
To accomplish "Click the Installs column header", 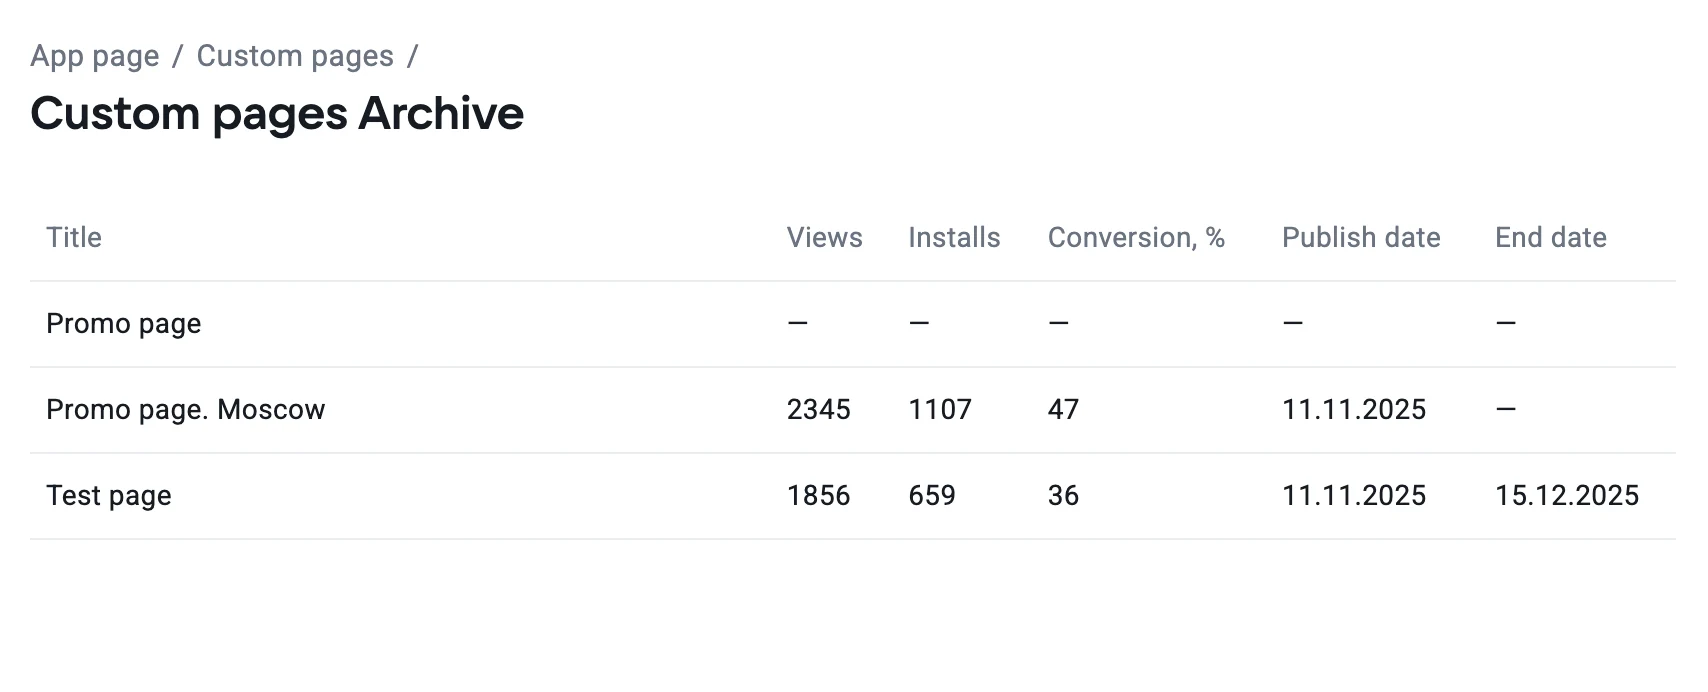I will point(954,237).
